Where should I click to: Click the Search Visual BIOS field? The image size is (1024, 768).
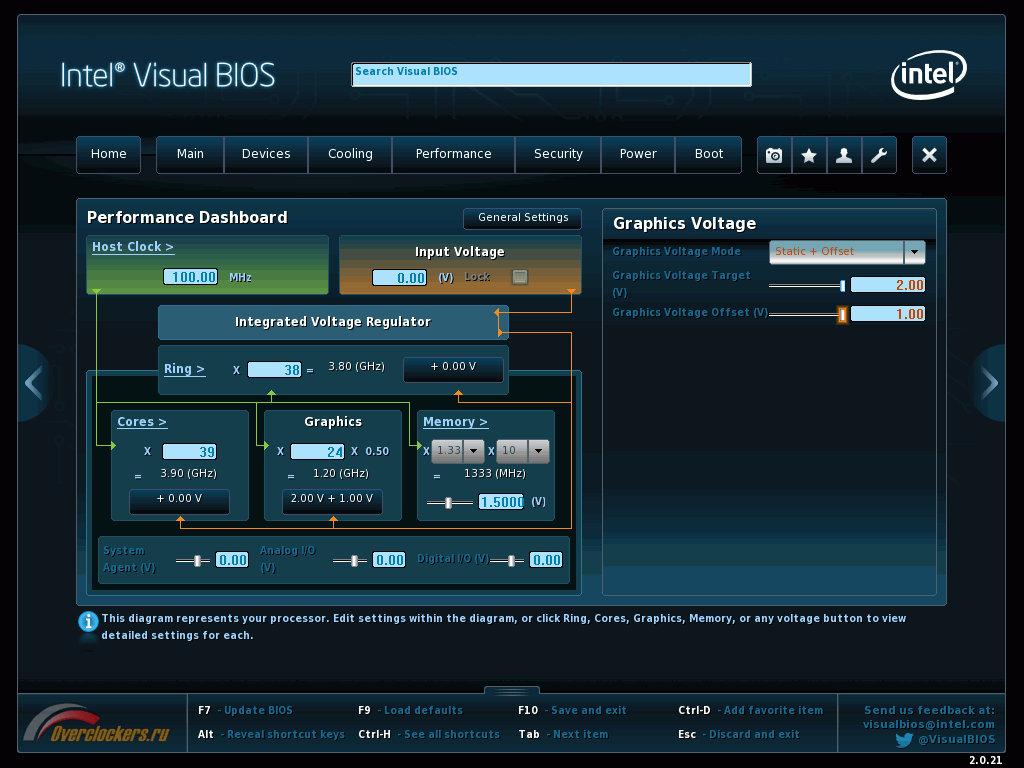point(551,74)
